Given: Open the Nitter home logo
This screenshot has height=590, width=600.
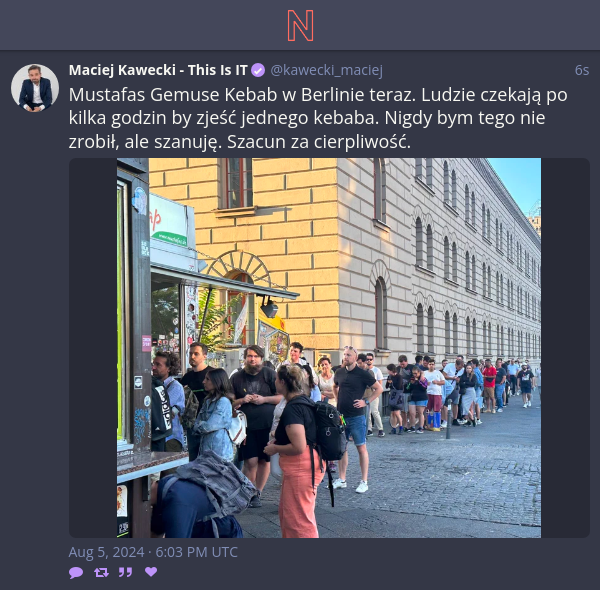Looking at the screenshot, I should click(x=300, y=26).
